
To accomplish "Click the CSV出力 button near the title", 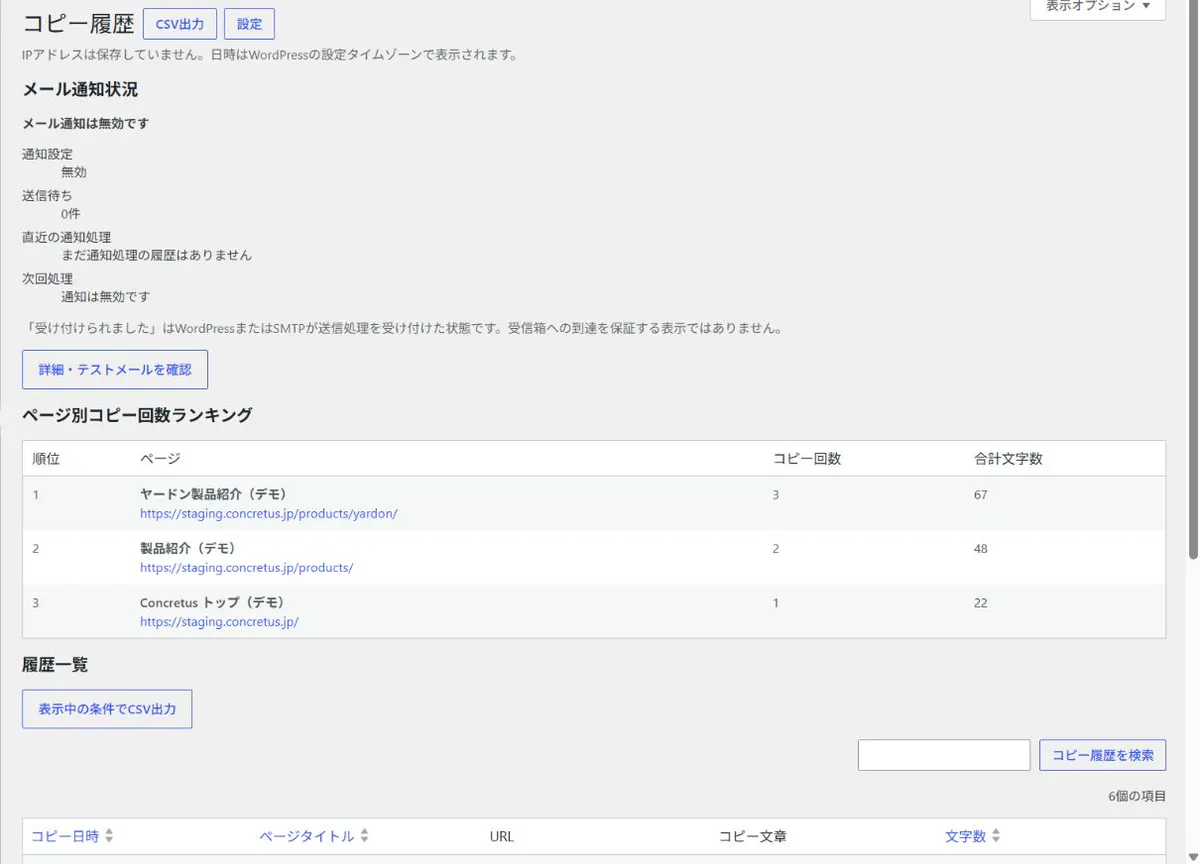I will click(x=180, y=24).
